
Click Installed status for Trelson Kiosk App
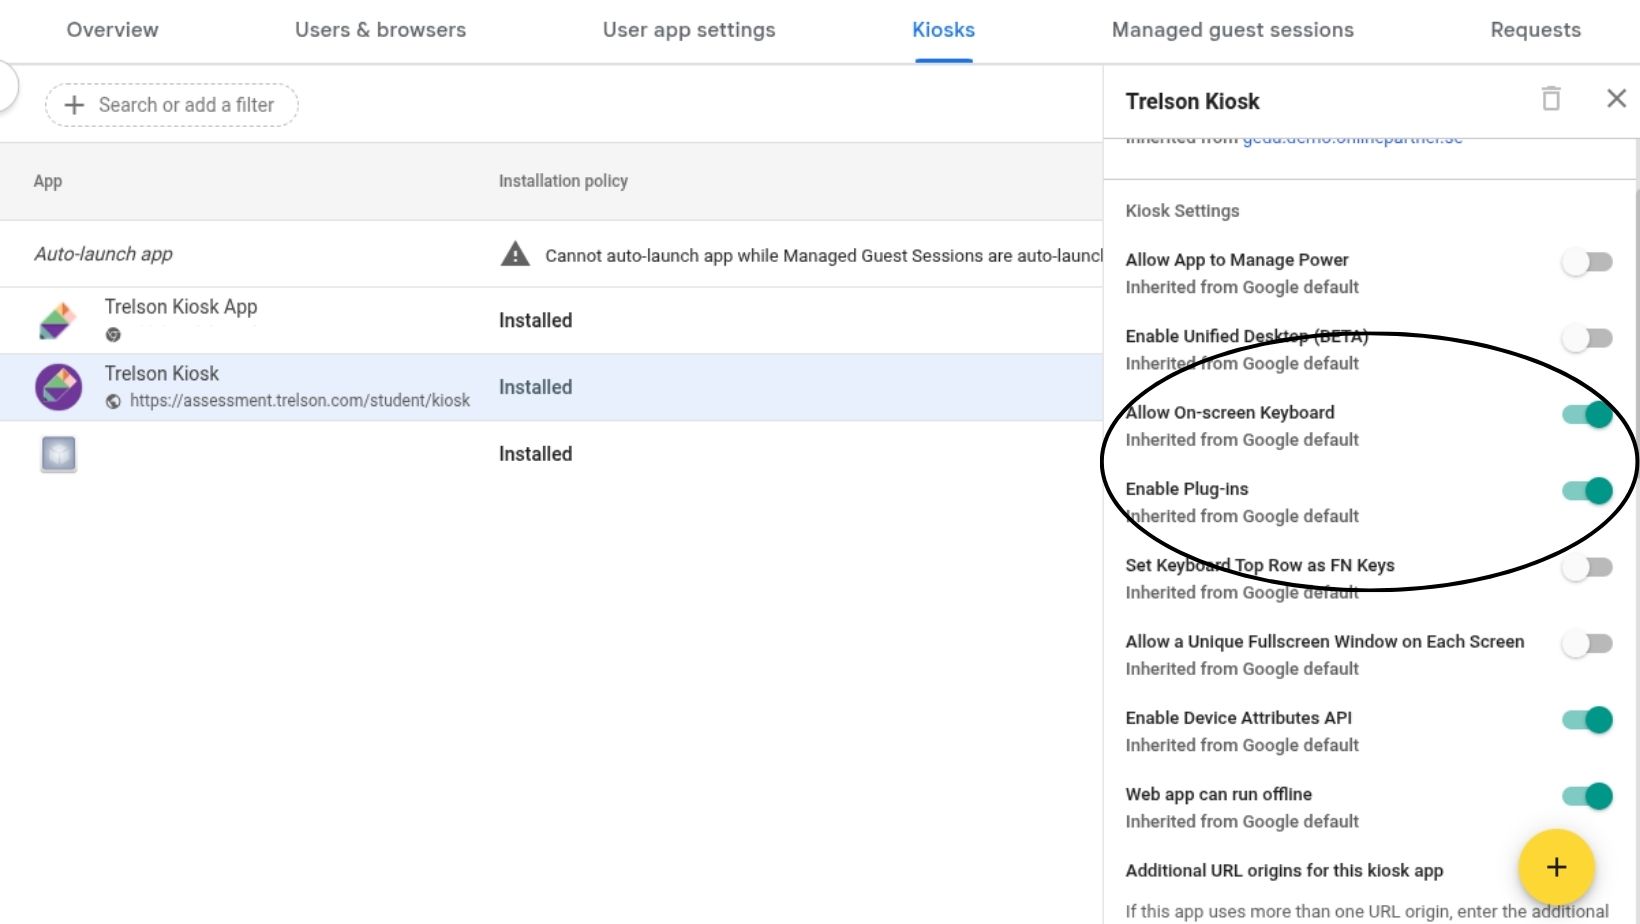(535, 320)
